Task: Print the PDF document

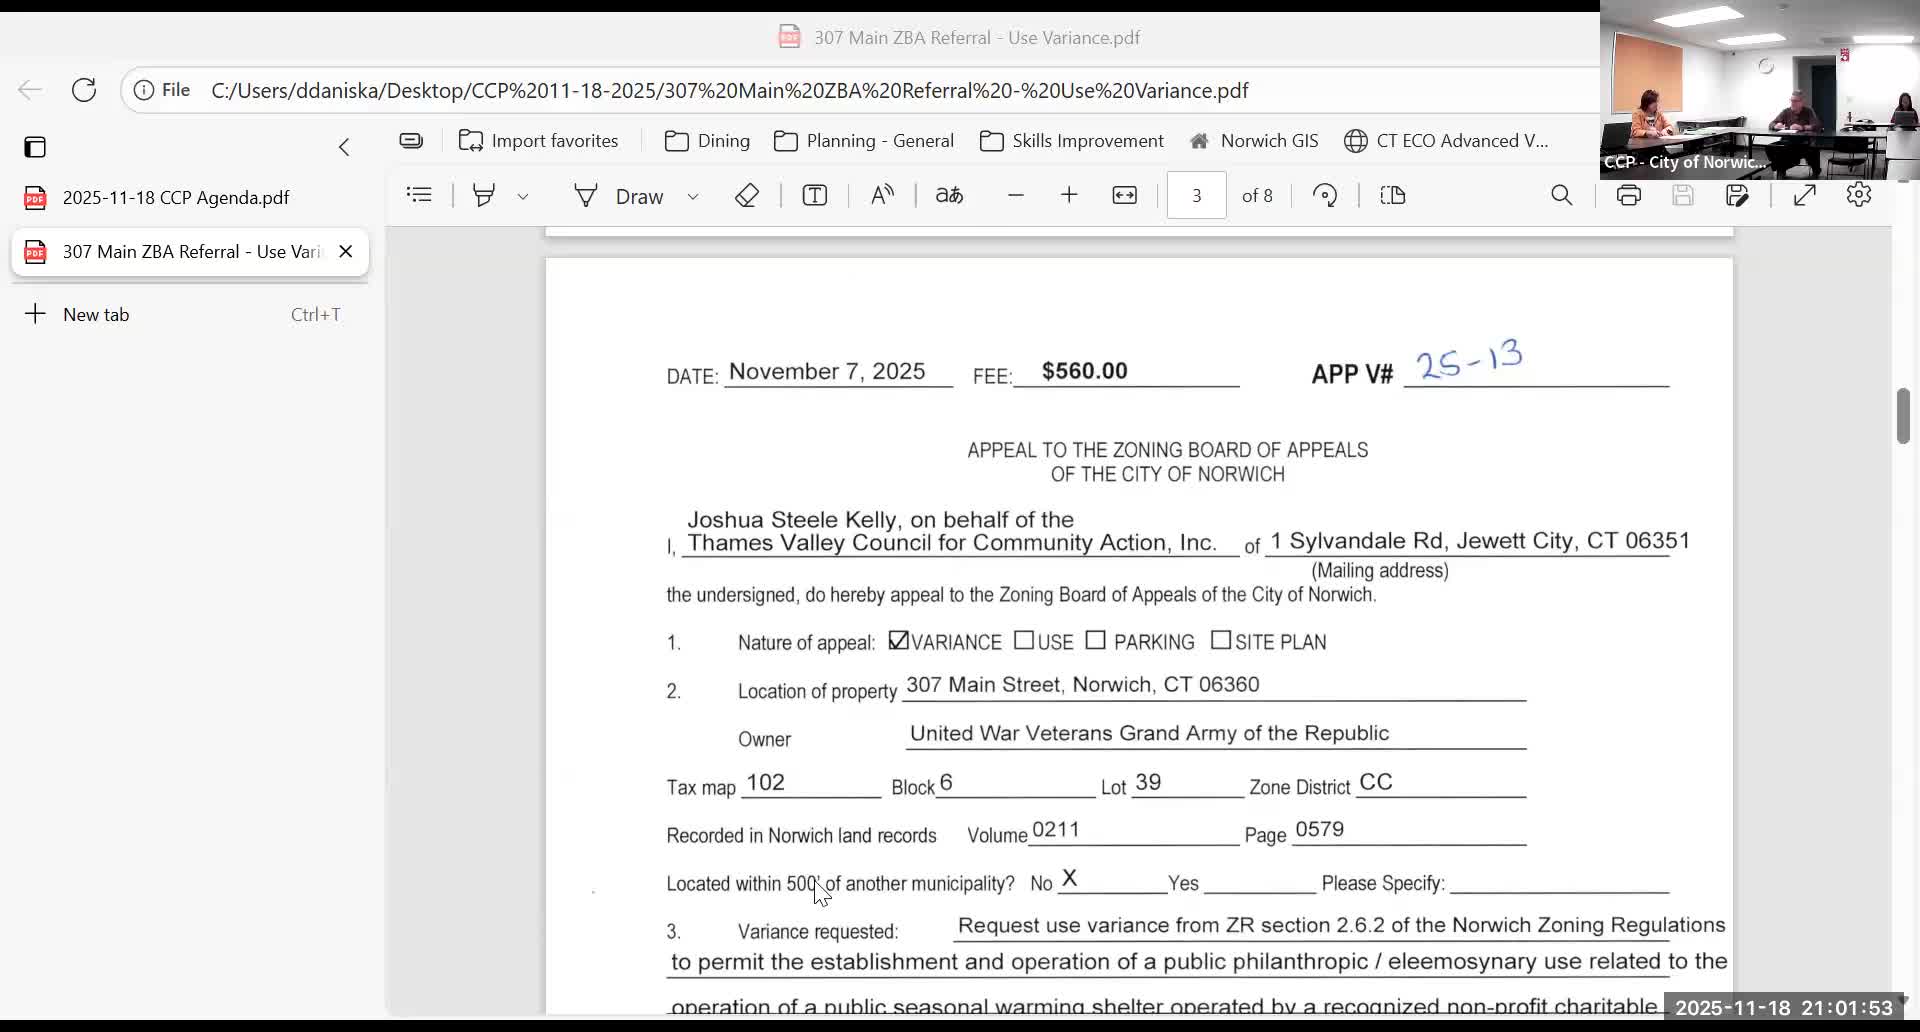Action: (x=1629, y=196)
